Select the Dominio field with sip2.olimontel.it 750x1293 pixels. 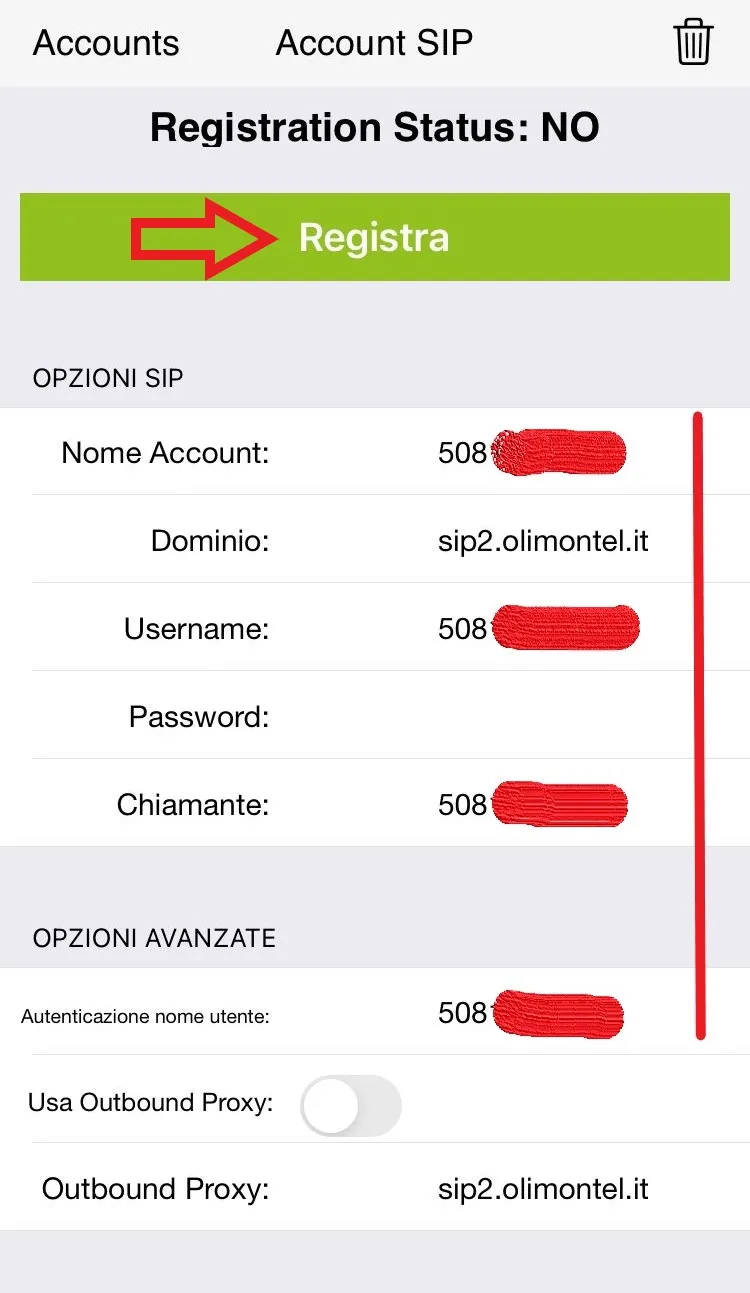click(543, 541)
